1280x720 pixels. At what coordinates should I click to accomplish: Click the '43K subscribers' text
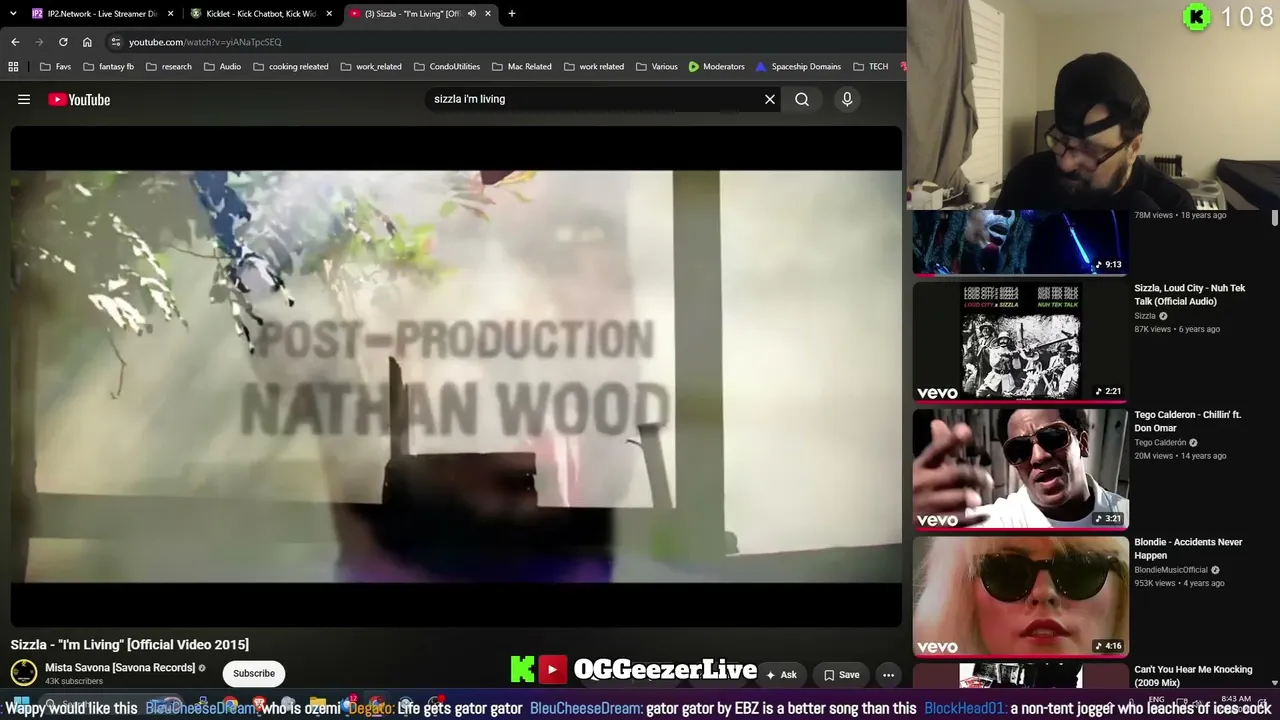point(74,681)
